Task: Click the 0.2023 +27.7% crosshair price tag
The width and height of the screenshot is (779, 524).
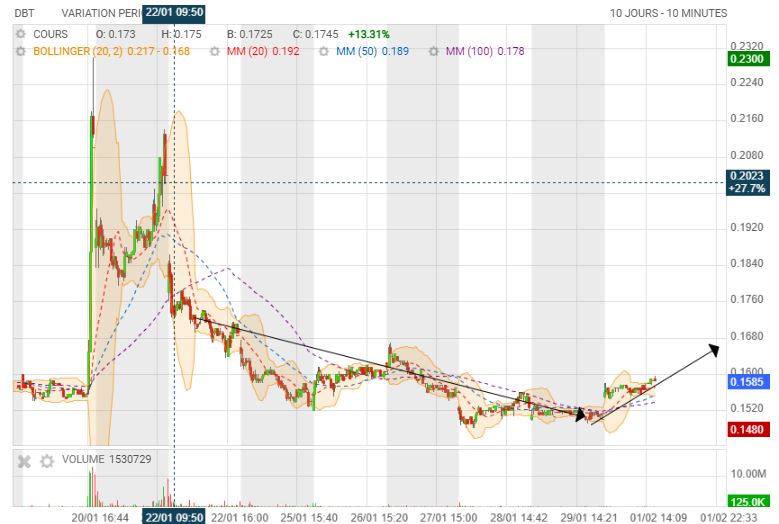Action: (748, 182)
